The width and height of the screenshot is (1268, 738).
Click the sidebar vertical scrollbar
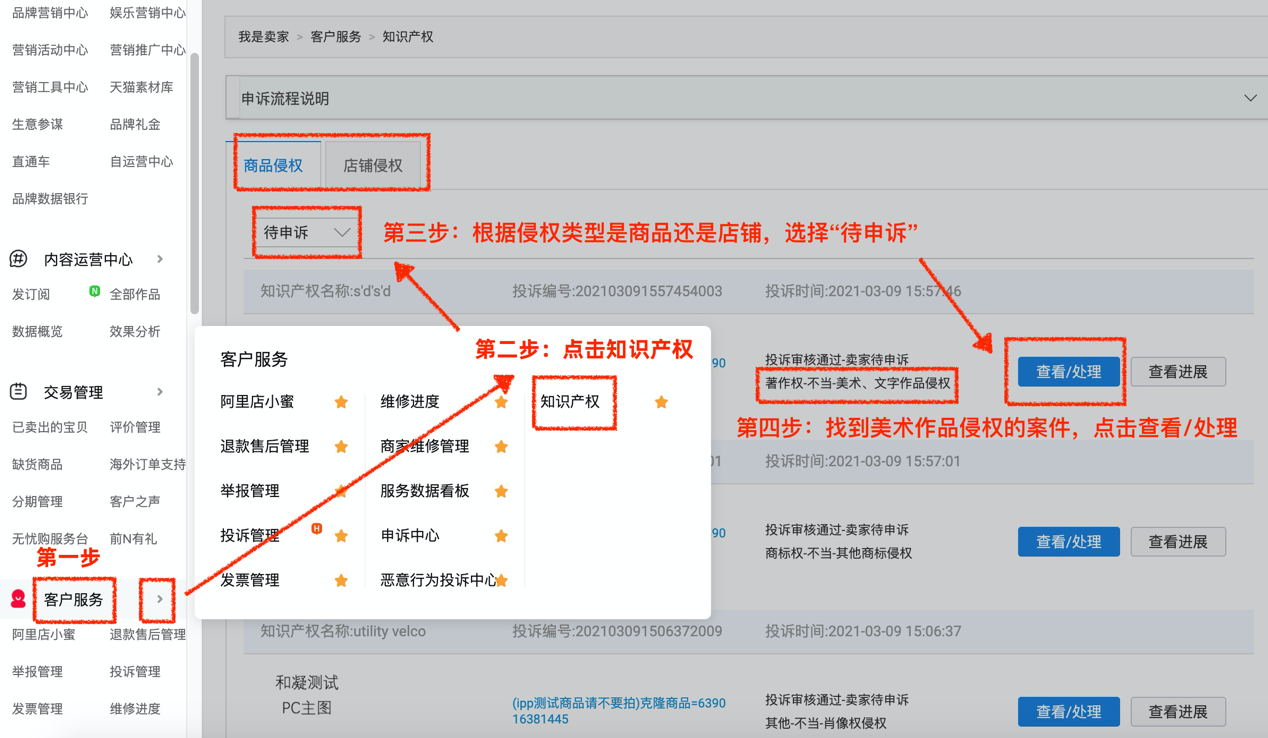click(x=194, y=180)
